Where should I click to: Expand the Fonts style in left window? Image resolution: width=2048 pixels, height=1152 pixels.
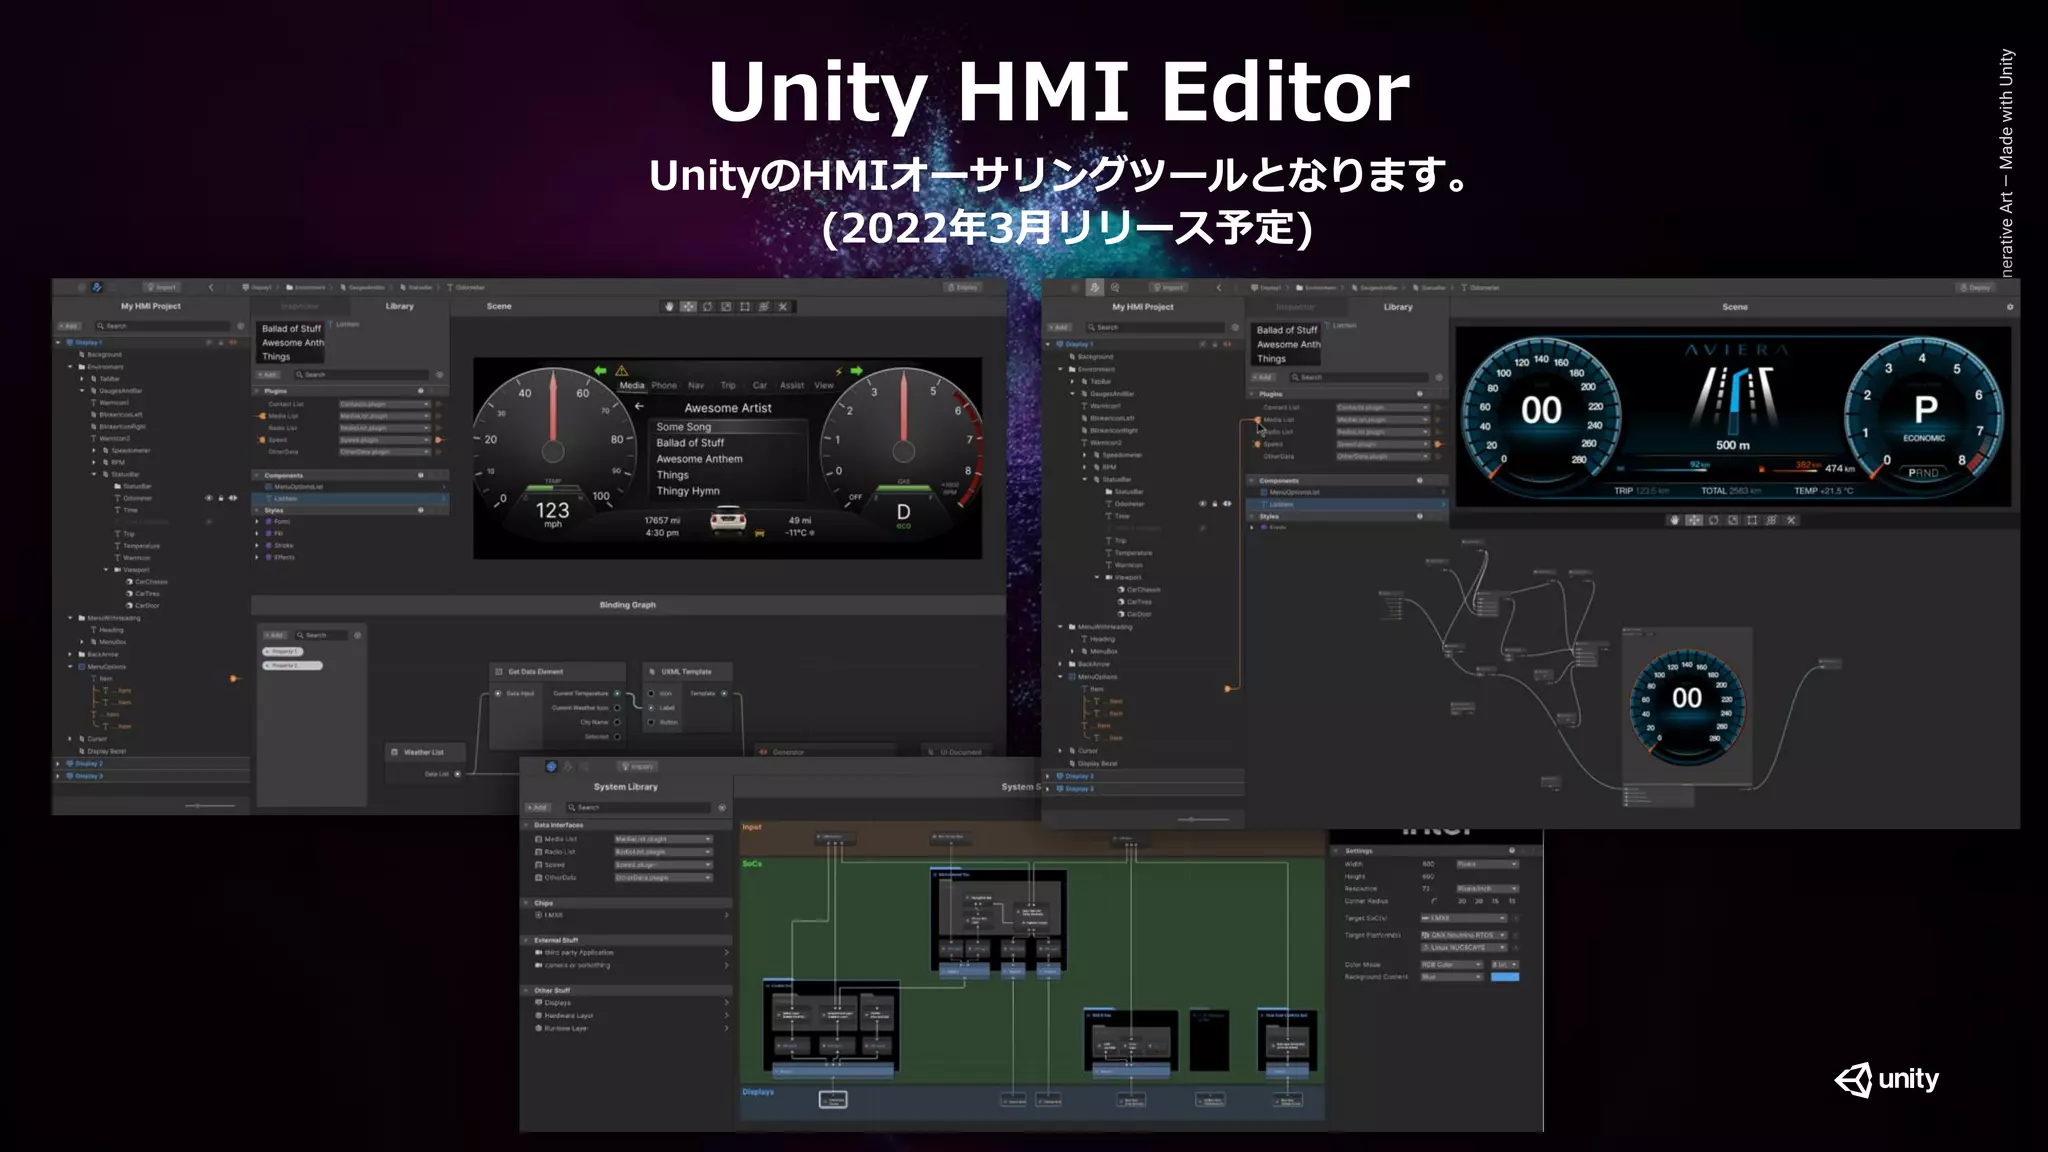pyautogui.click(x=257, y=521)
